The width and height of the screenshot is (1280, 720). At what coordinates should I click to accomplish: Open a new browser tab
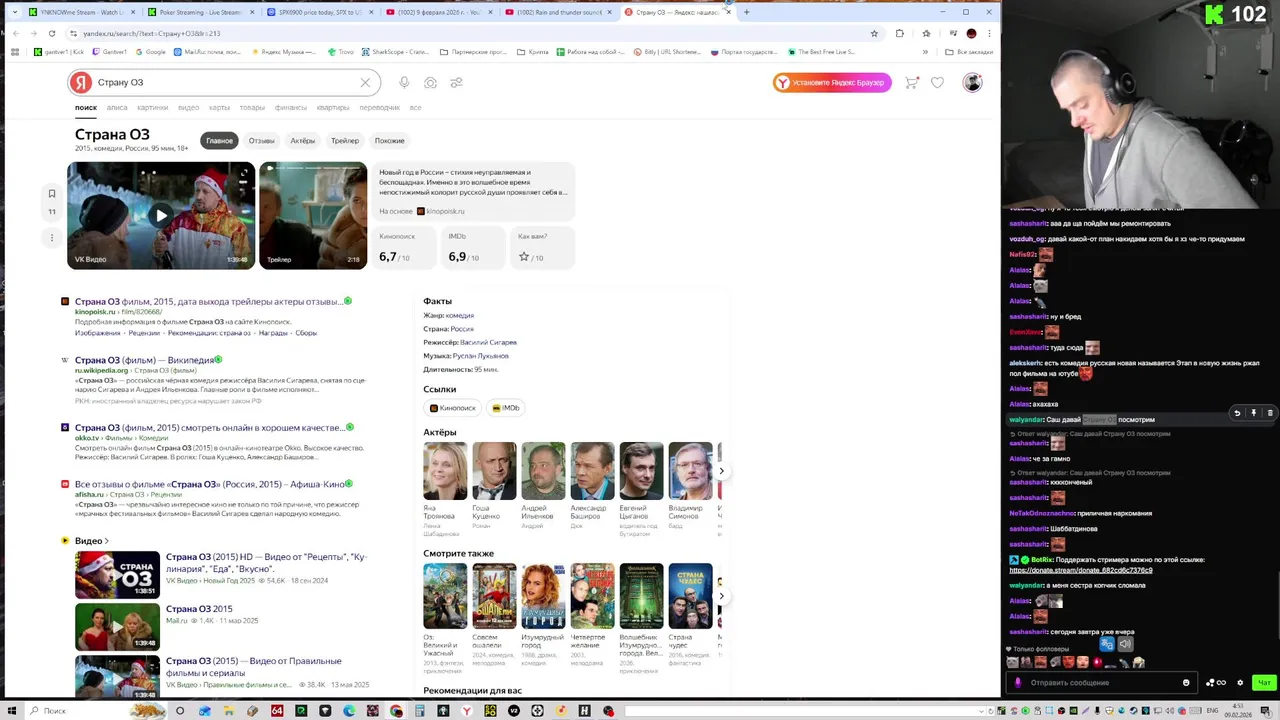[746, 12]
